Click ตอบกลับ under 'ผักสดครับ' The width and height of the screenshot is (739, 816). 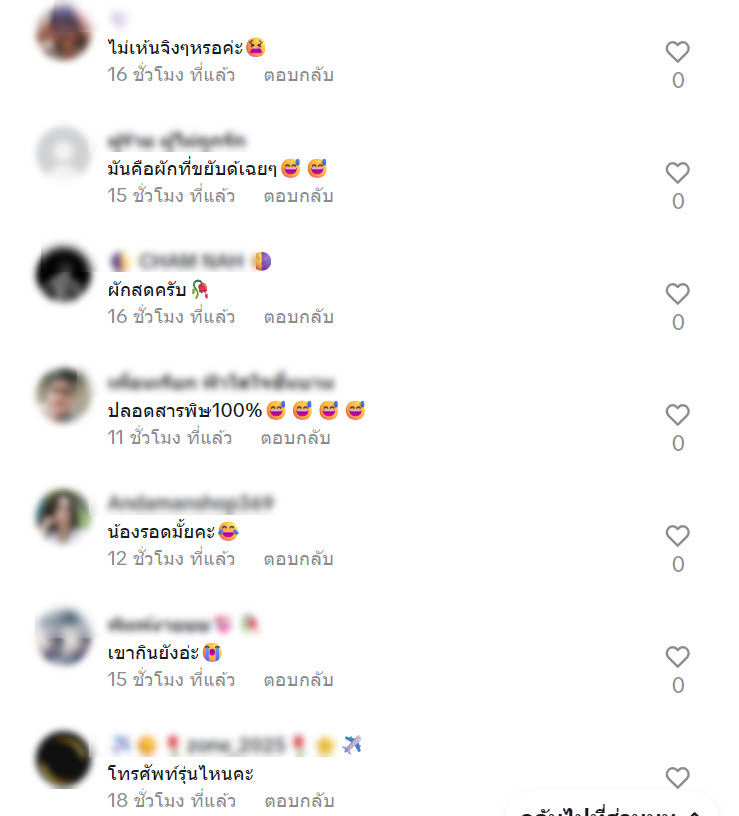298,317
